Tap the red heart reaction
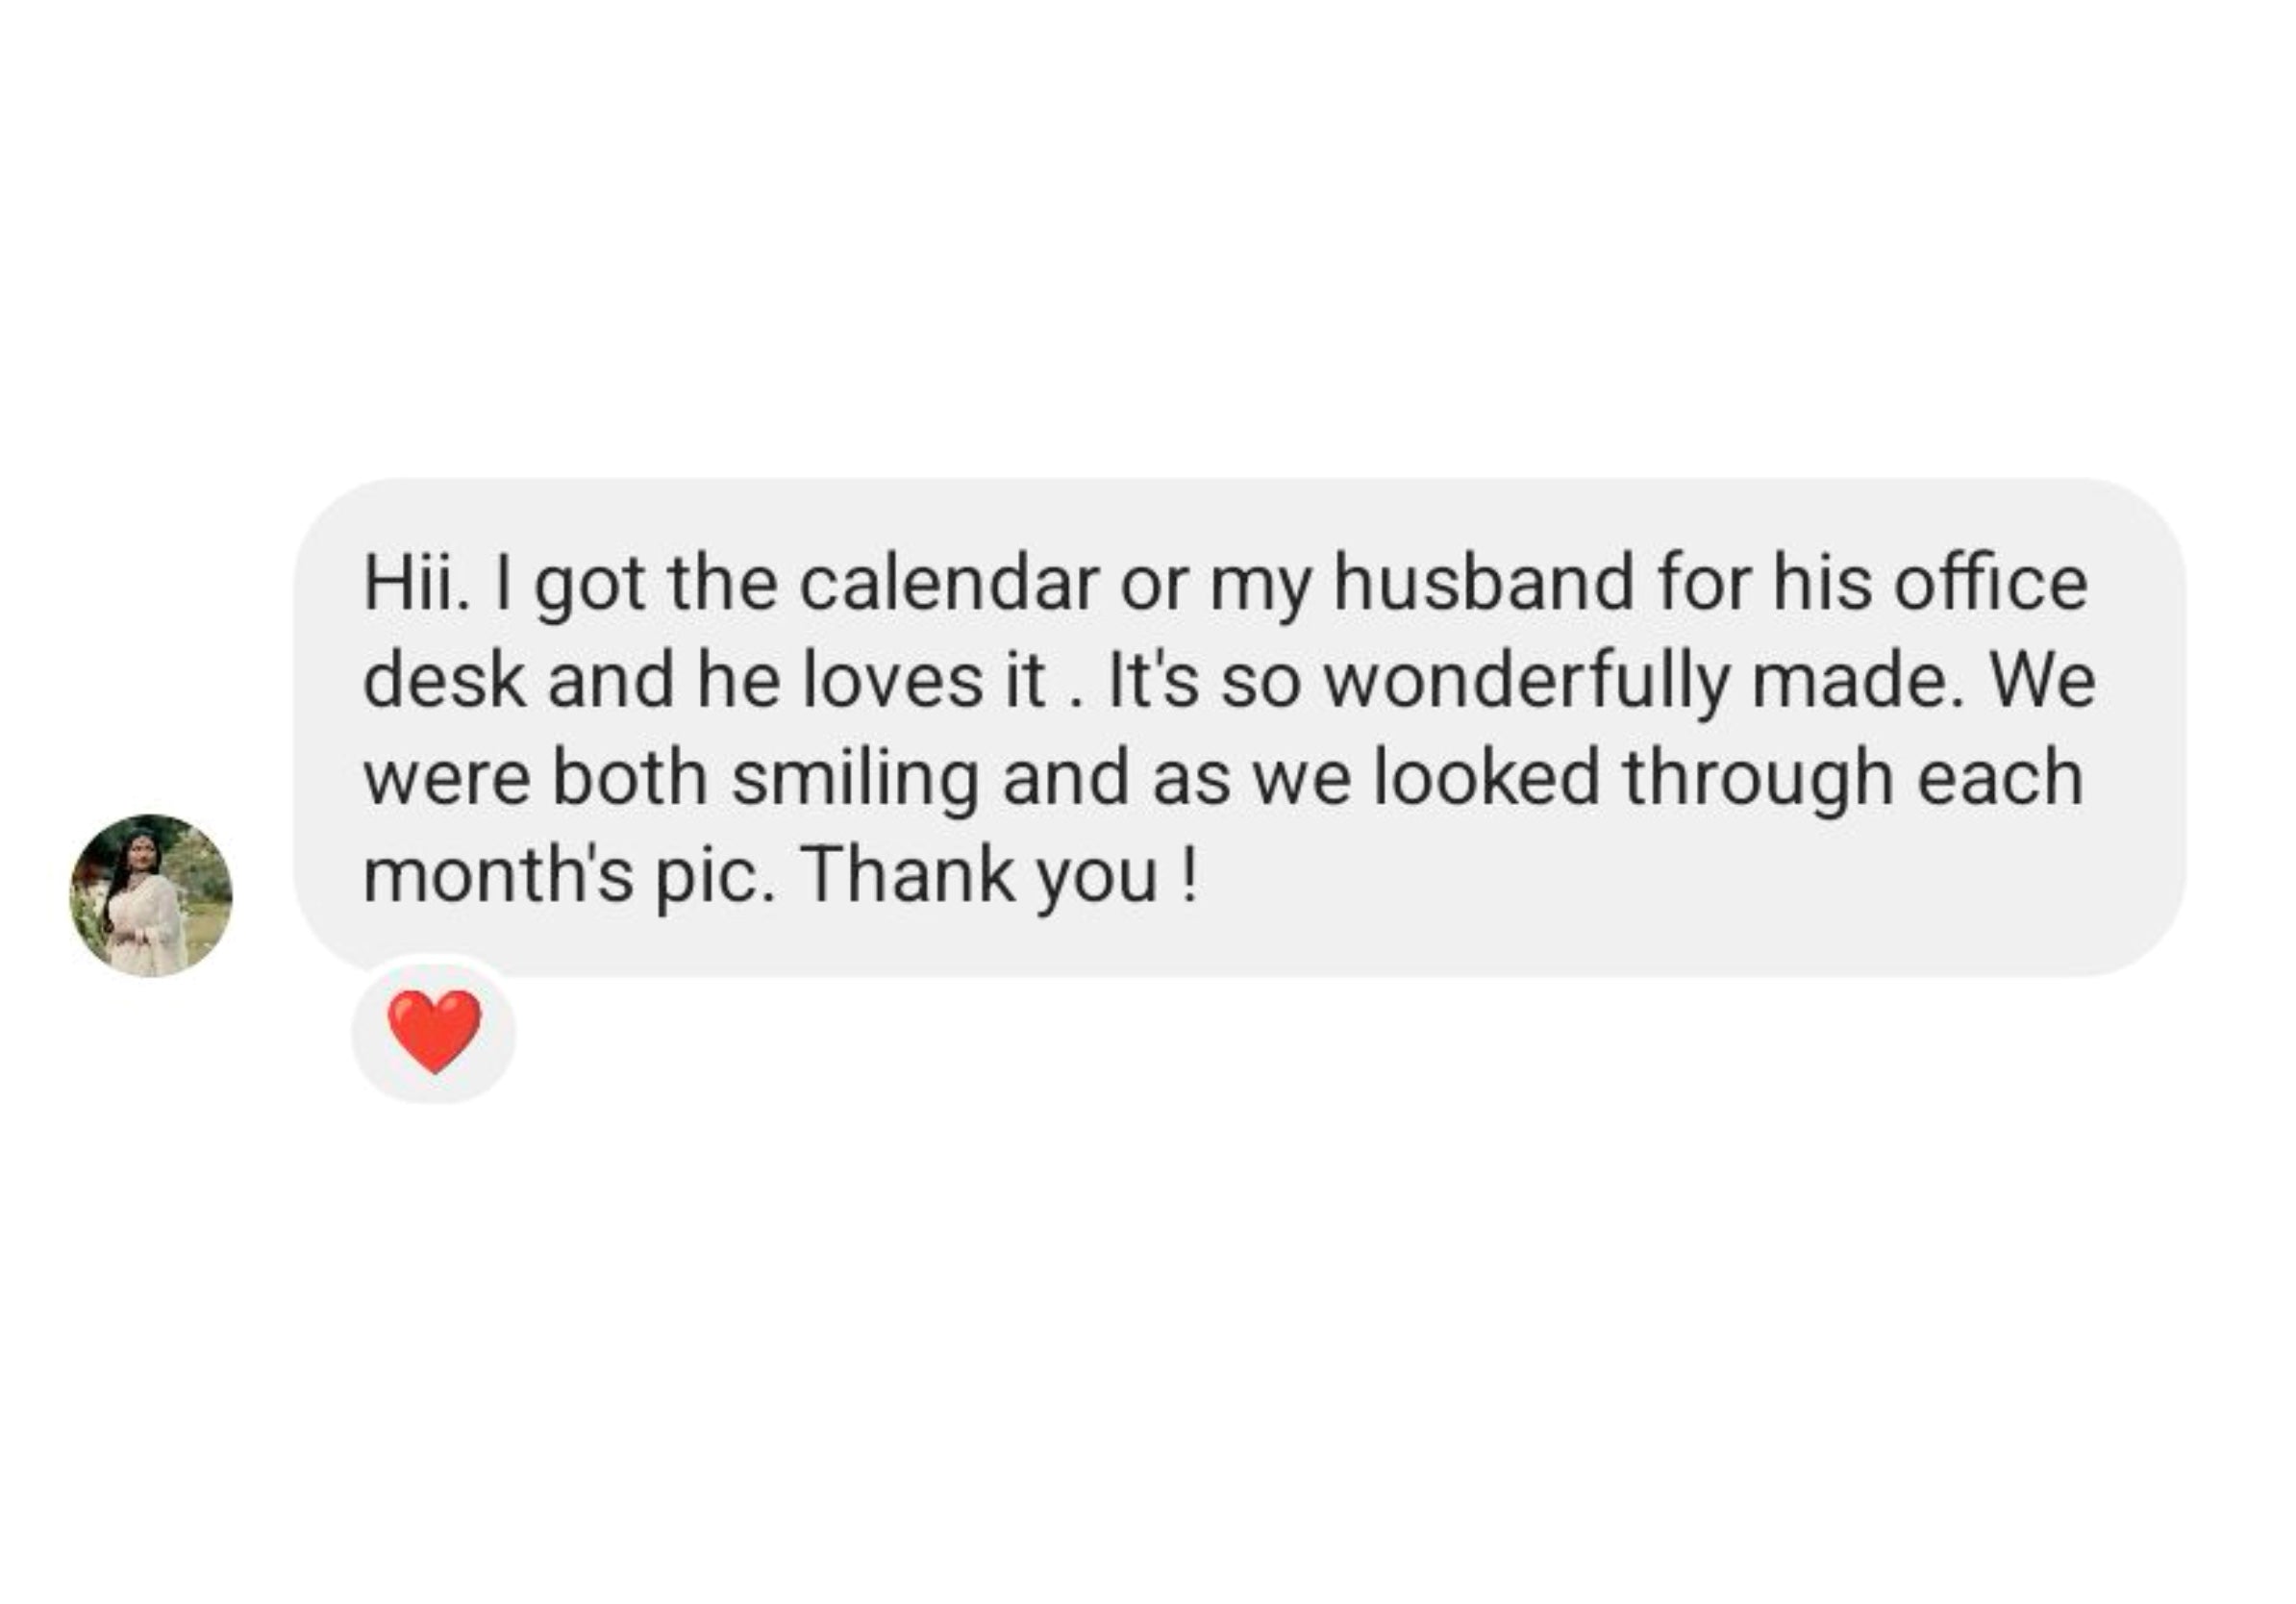This screenshot has height=1604, width=2296. pos(434,1031)
